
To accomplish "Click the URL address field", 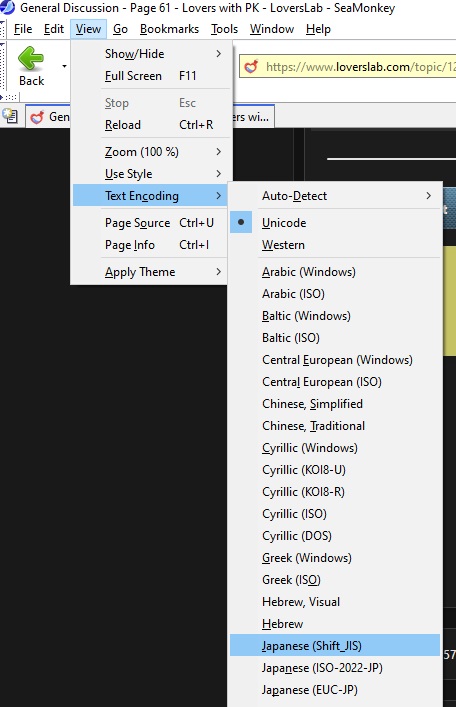I will coord(348,67).
